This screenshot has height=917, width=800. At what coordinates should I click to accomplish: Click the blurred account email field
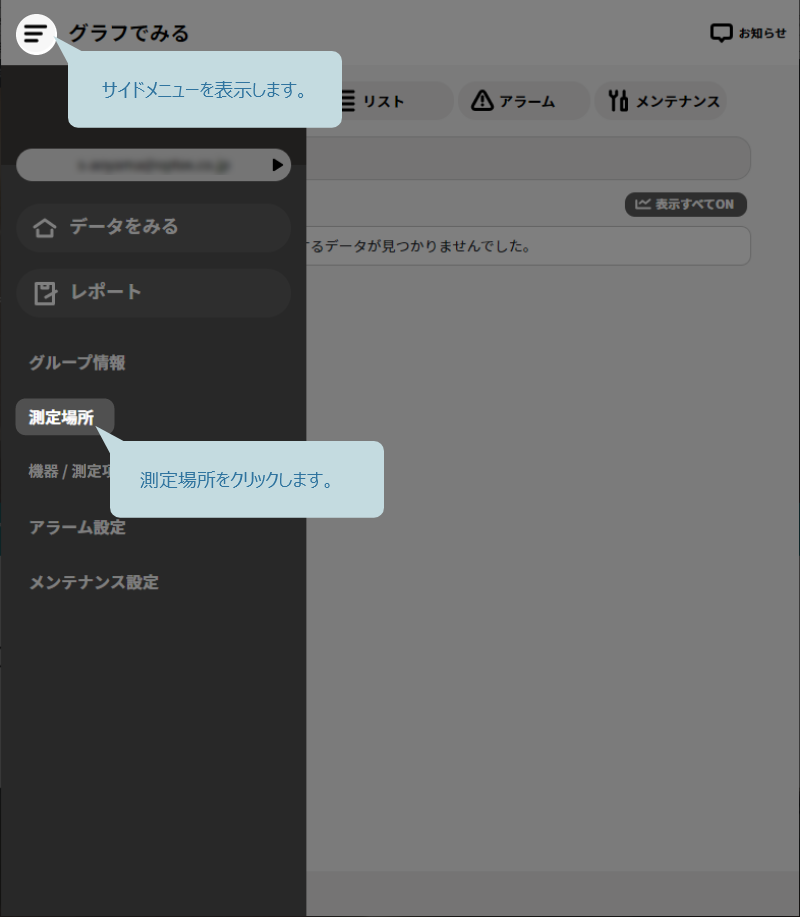(x=153, y=165)
